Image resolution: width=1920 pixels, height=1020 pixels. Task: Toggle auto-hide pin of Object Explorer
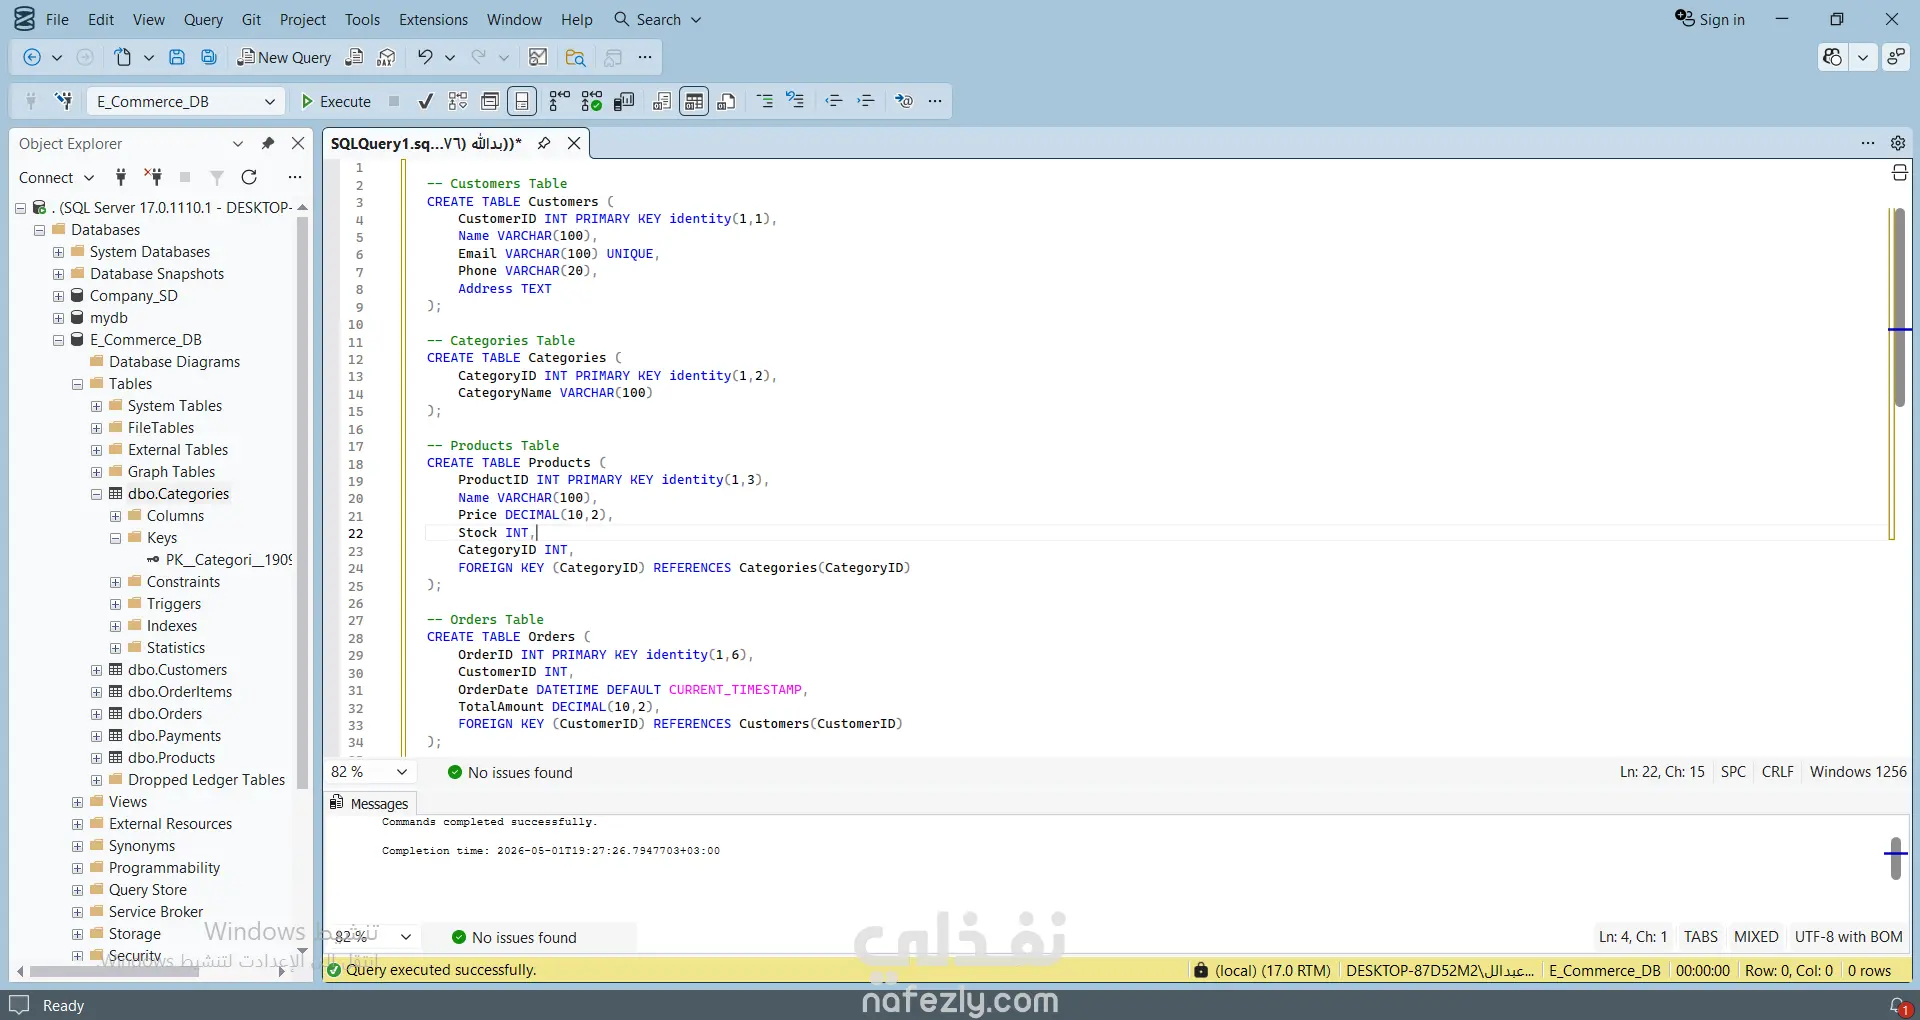pyautogui.click(x=268, y=143)
